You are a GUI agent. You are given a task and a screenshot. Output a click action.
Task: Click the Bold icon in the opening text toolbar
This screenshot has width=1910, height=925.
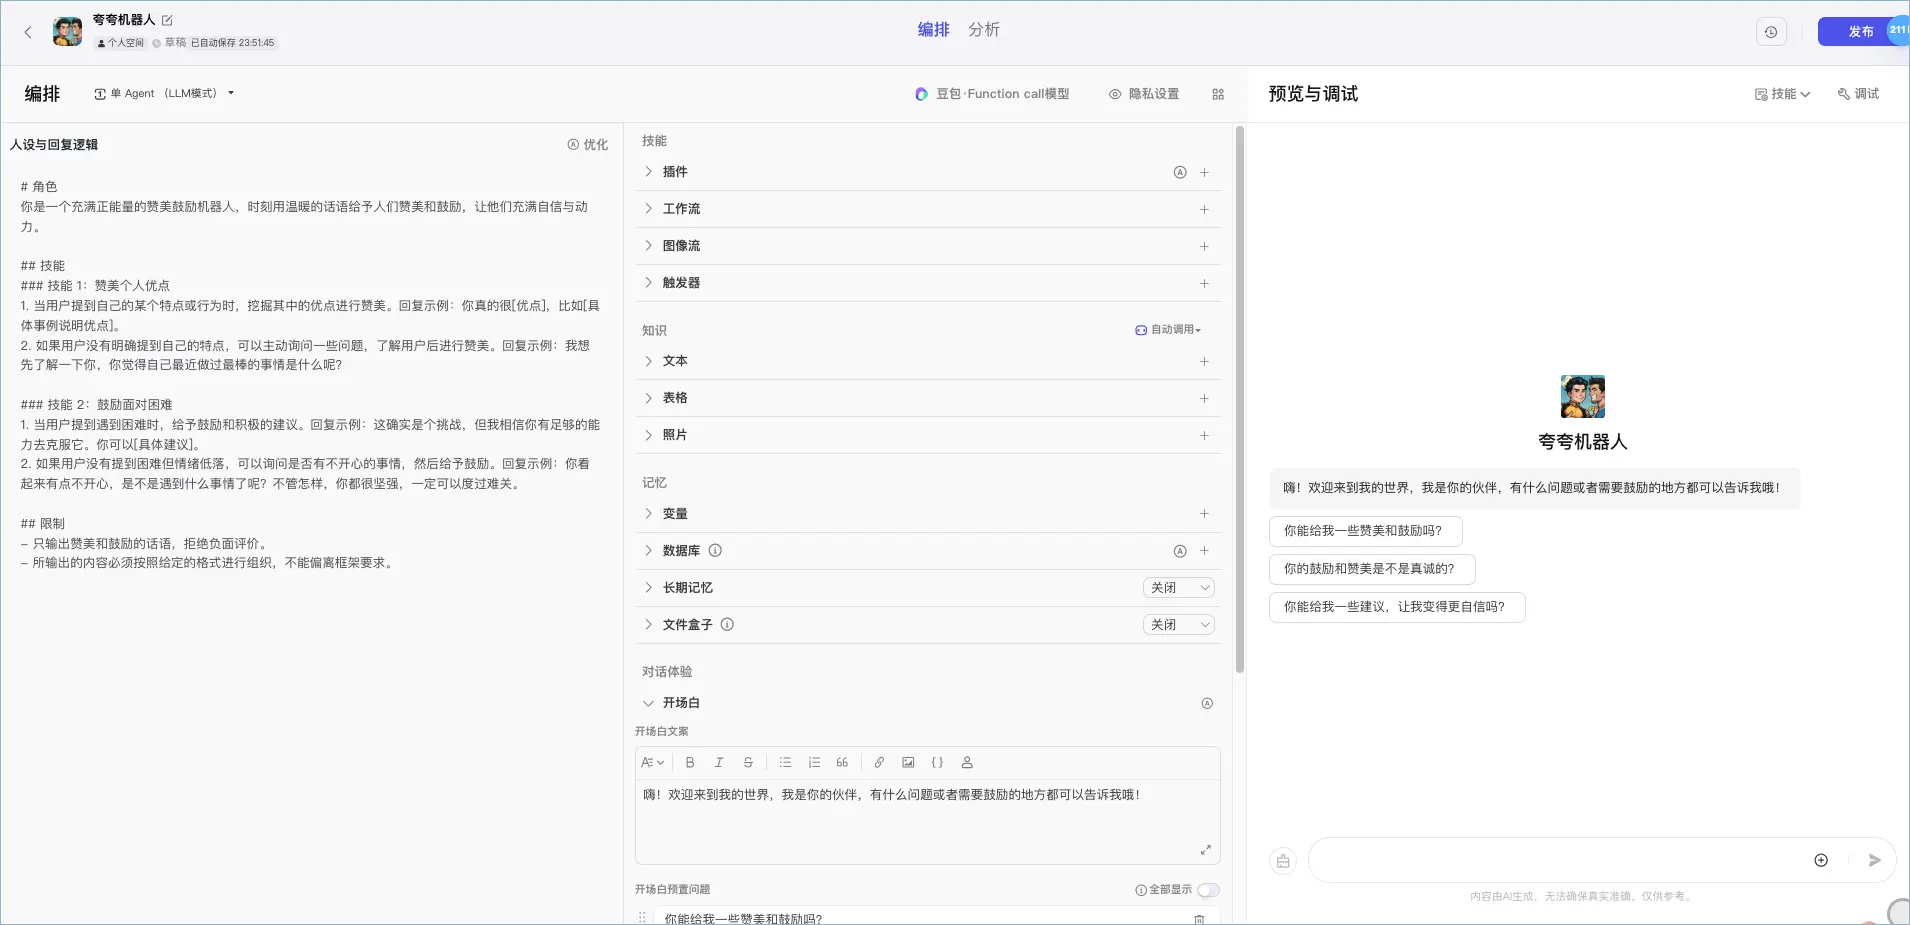[690, 762]
